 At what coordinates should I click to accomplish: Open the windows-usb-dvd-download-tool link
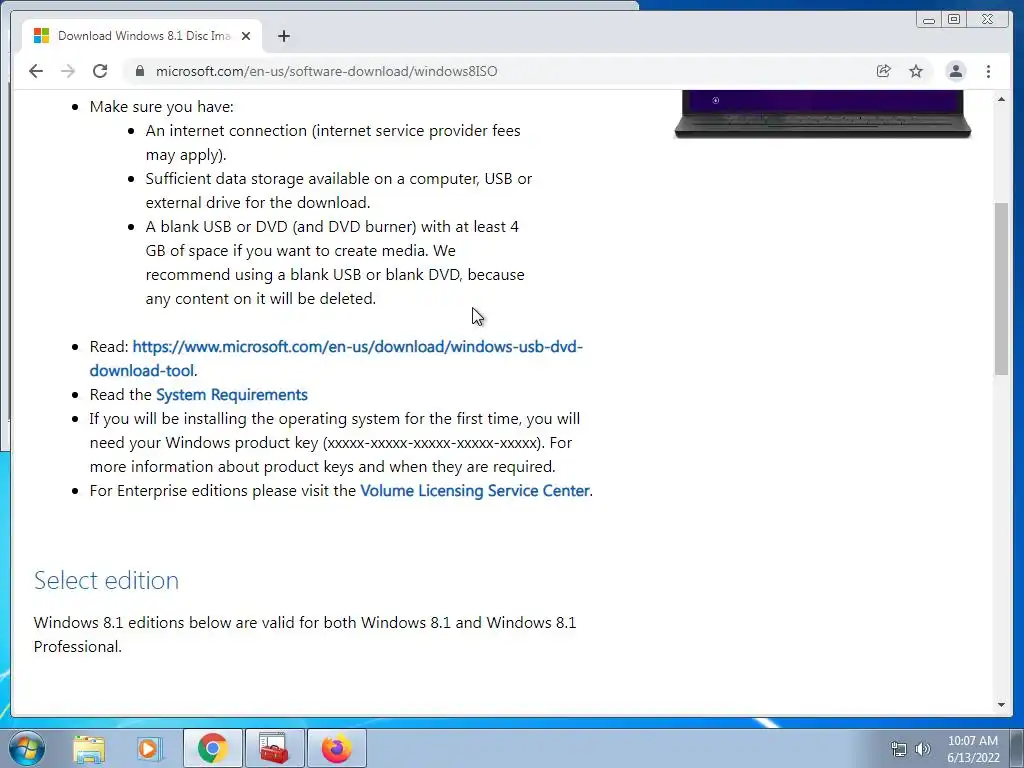pos(336,359)
